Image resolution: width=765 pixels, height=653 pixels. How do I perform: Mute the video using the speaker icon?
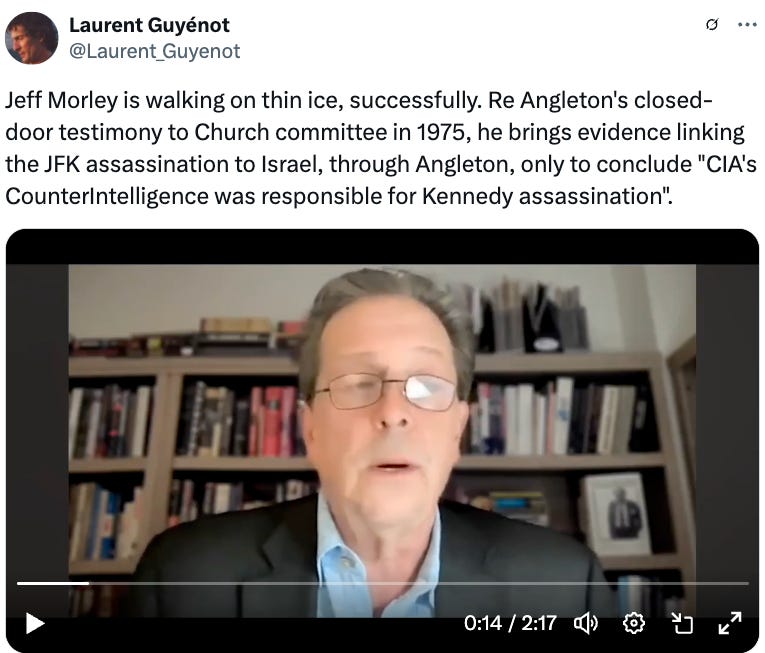585,623
